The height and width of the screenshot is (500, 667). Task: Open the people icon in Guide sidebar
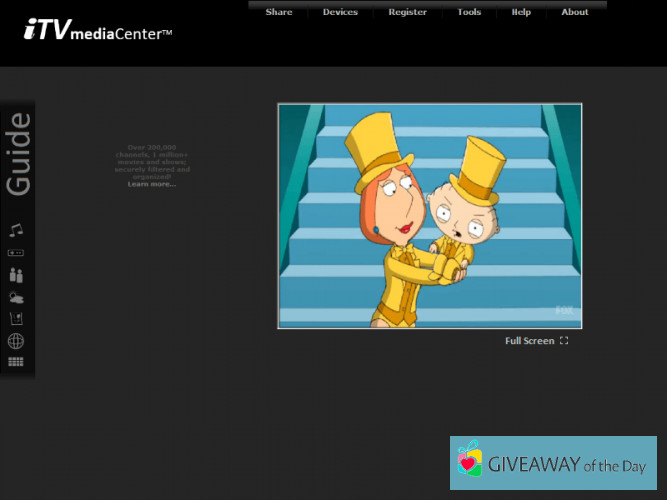pyautogui.click(x=16, y=275)
